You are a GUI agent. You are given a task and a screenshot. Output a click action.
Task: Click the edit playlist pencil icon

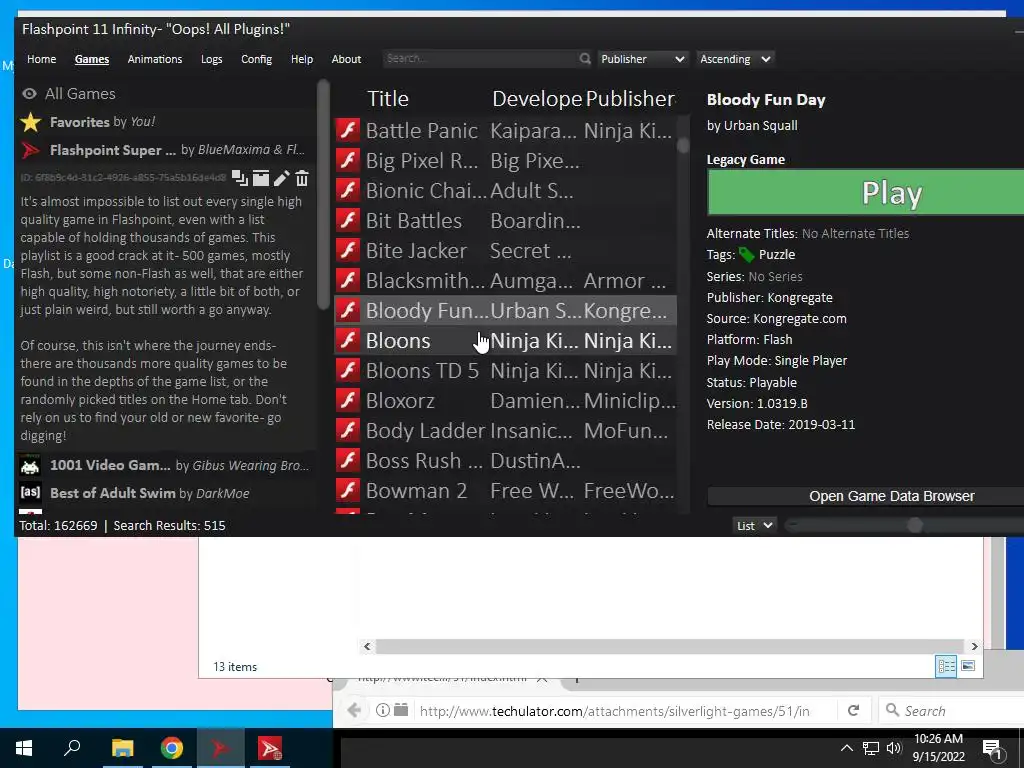[281, 178]
